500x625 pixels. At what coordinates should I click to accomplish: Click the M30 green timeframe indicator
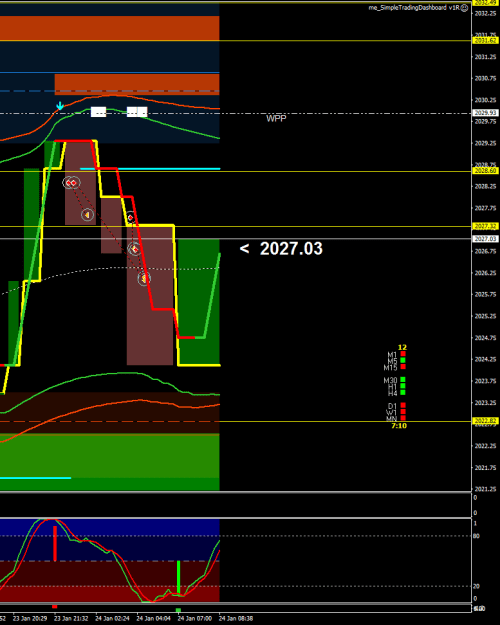click(x=403, y=379)
